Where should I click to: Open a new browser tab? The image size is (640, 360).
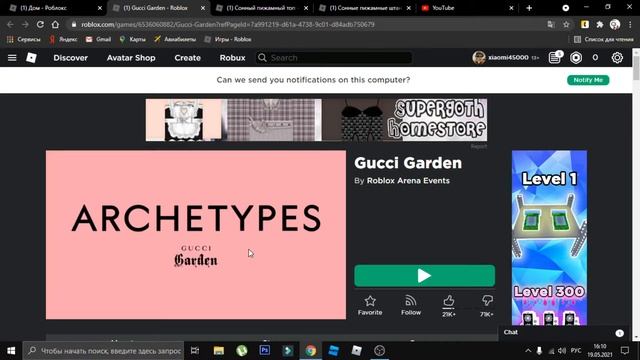point(529,8)
